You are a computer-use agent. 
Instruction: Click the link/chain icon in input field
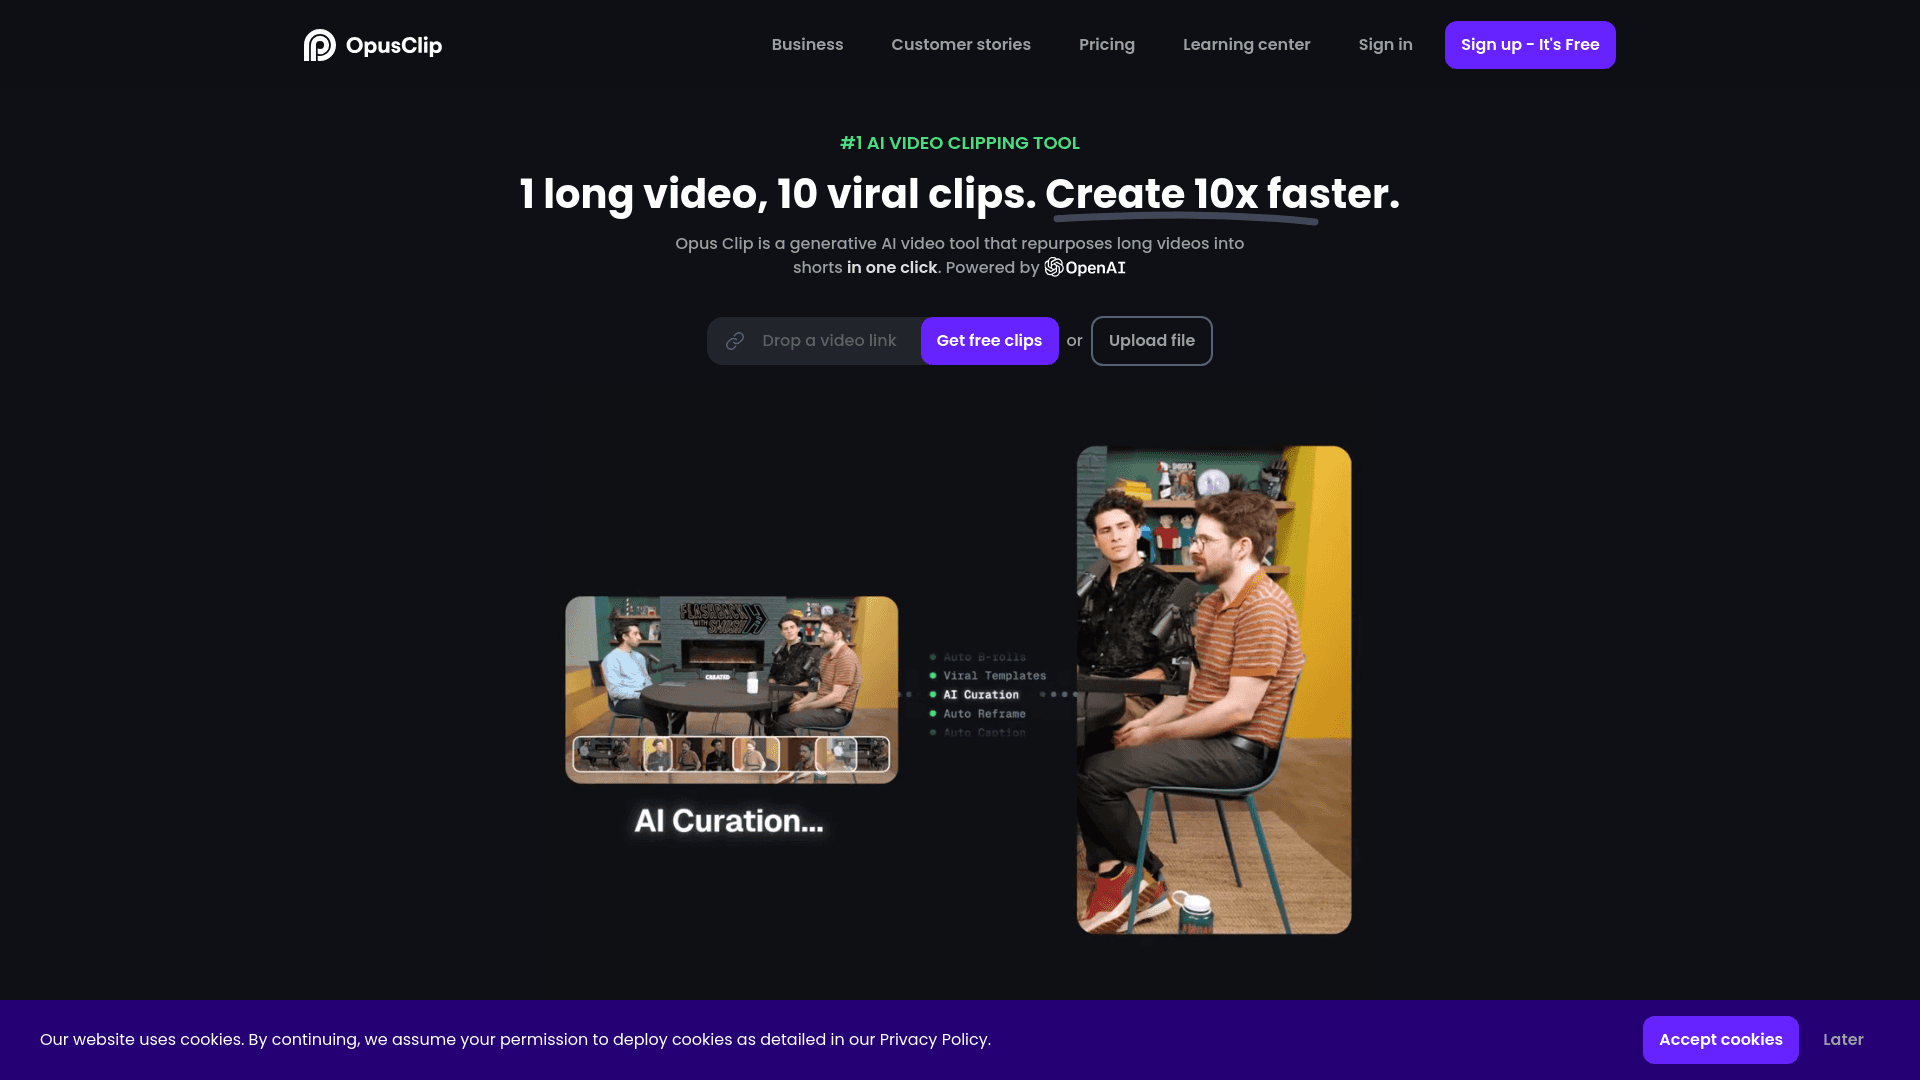click(735, 340)
